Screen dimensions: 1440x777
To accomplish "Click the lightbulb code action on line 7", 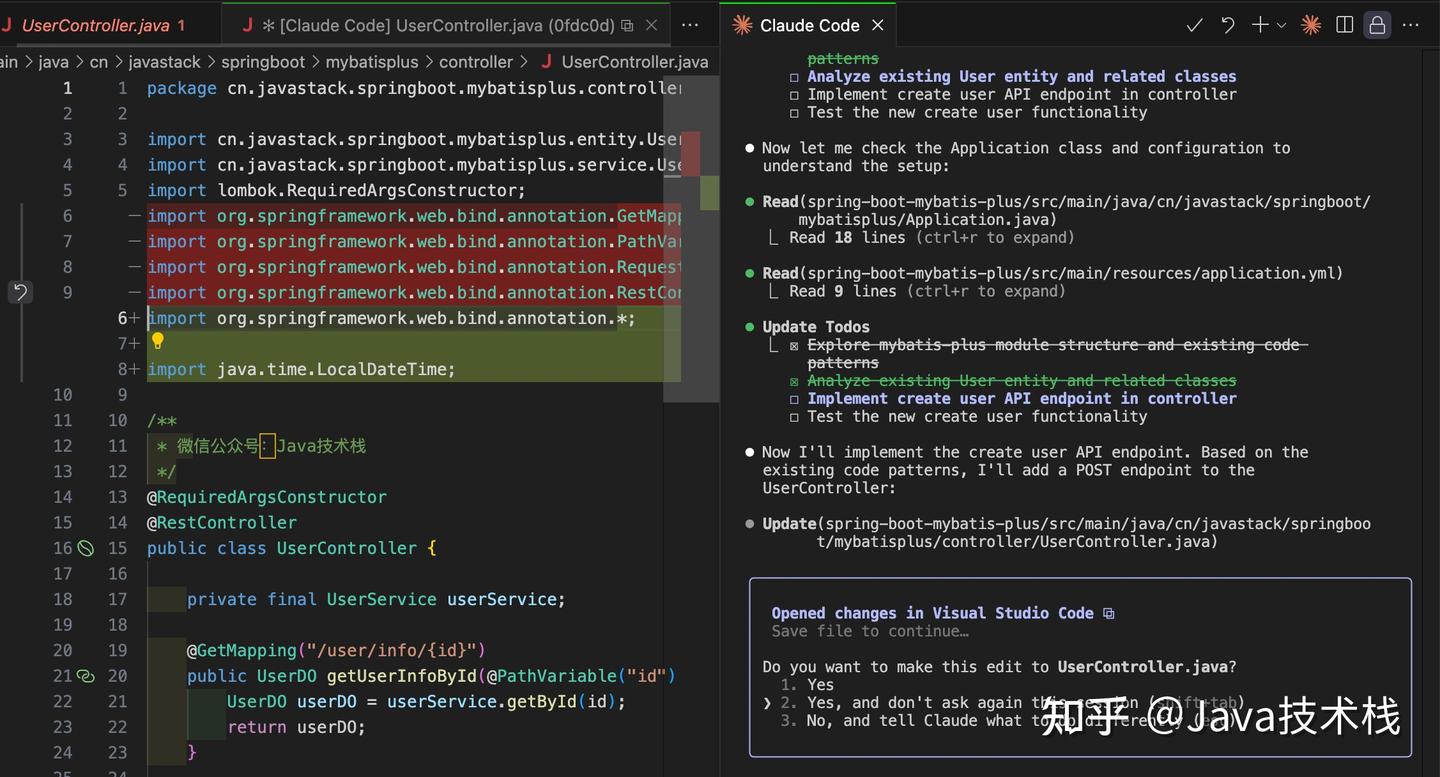I will pyautogui.click(x=157, y=342).
